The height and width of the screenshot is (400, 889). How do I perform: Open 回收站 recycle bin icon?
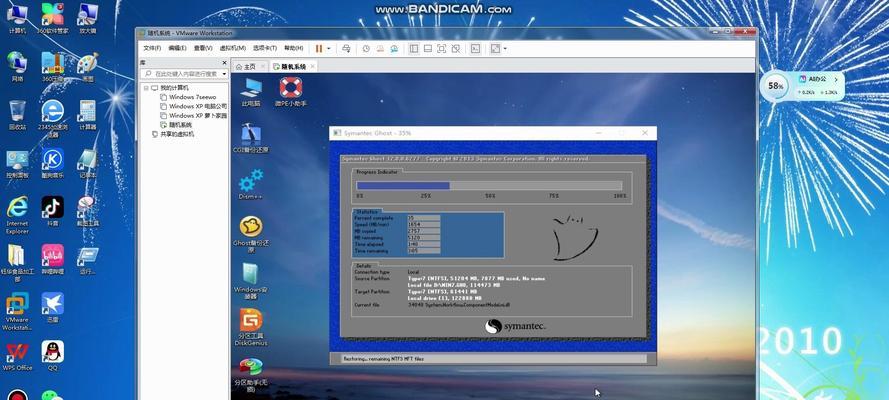coord(18,115)
